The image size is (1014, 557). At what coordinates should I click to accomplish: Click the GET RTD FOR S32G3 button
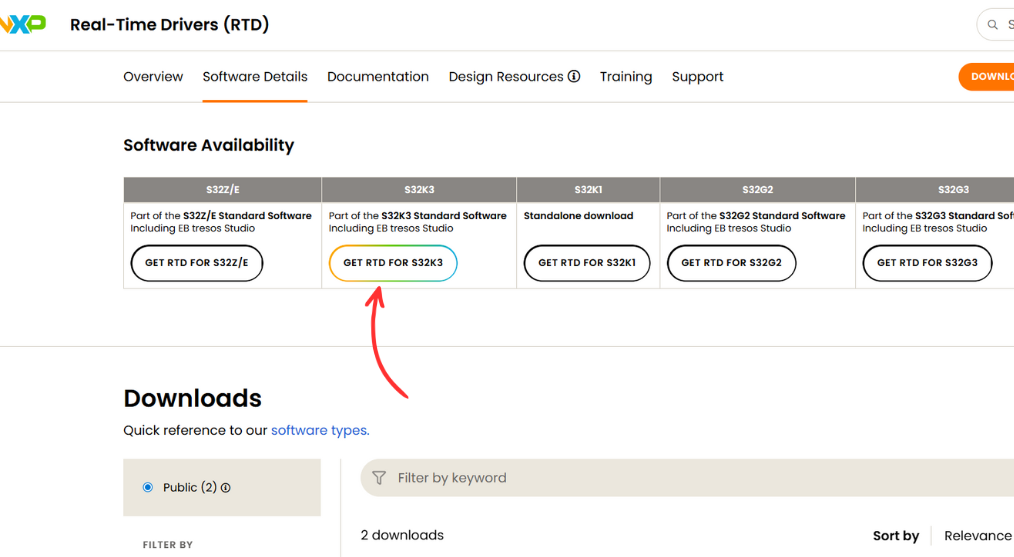point(927,263)
